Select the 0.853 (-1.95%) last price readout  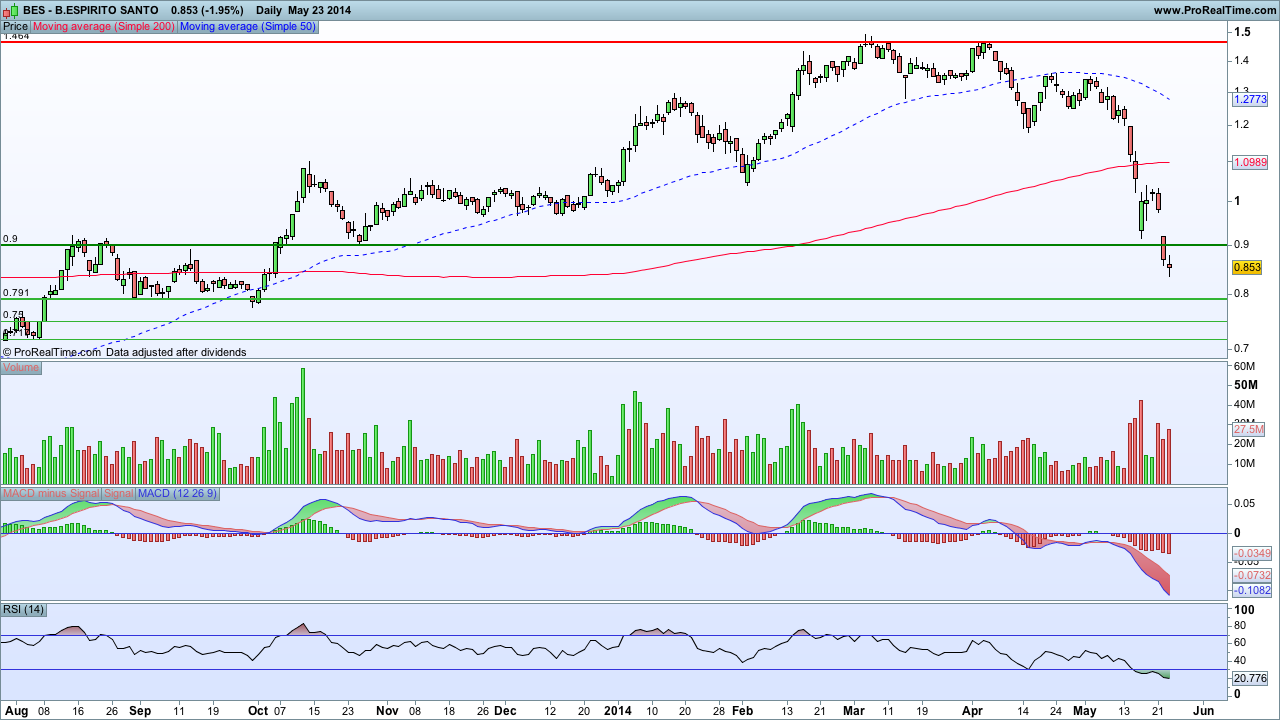pos(207,10)
